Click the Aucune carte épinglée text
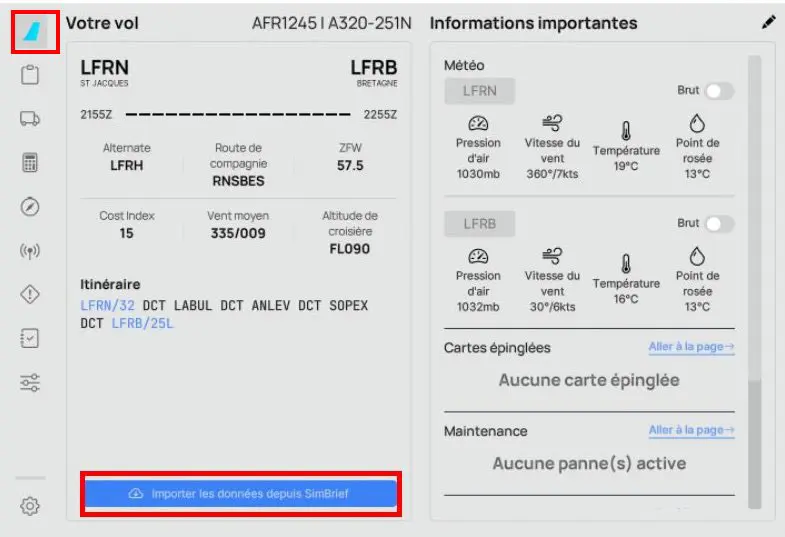Screen dimensions: 785x537 point(589,380)
